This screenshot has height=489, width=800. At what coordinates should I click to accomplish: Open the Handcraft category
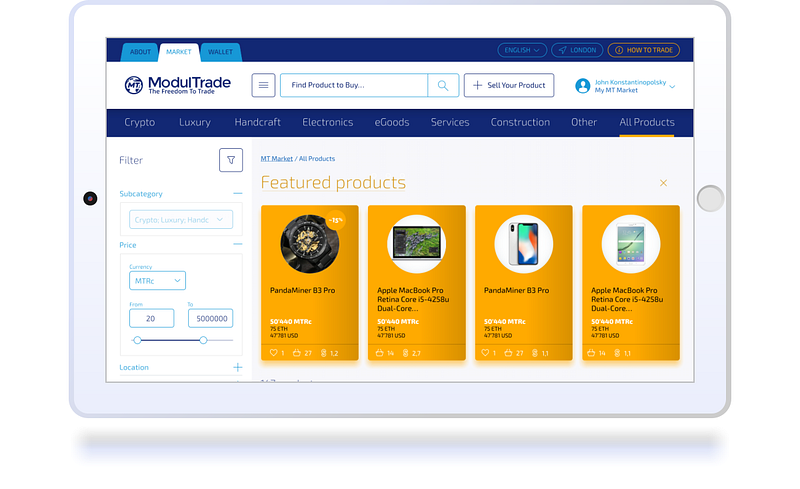click(x=257, y=122)
